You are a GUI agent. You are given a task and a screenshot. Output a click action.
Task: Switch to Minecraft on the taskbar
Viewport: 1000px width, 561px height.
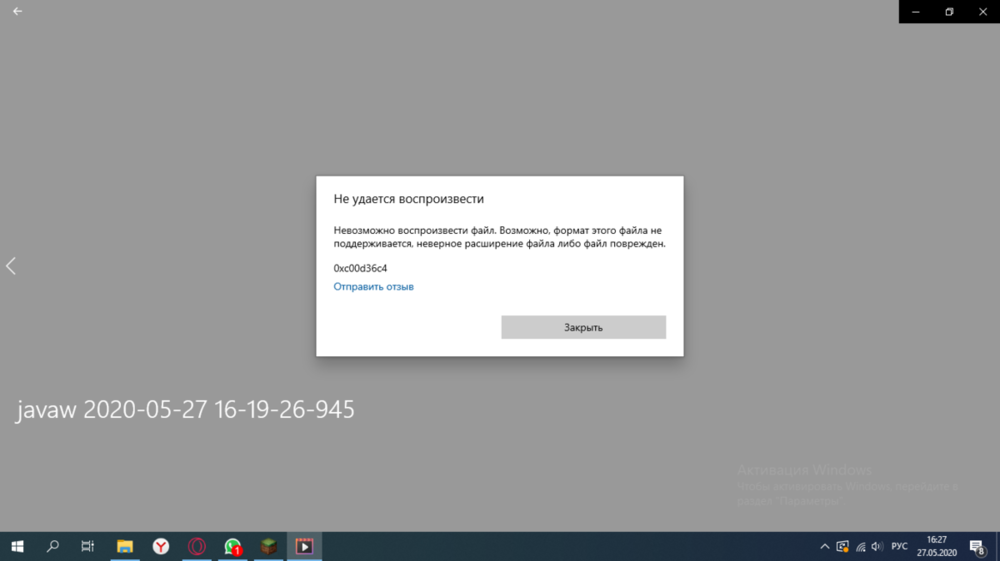click(268, 546)
